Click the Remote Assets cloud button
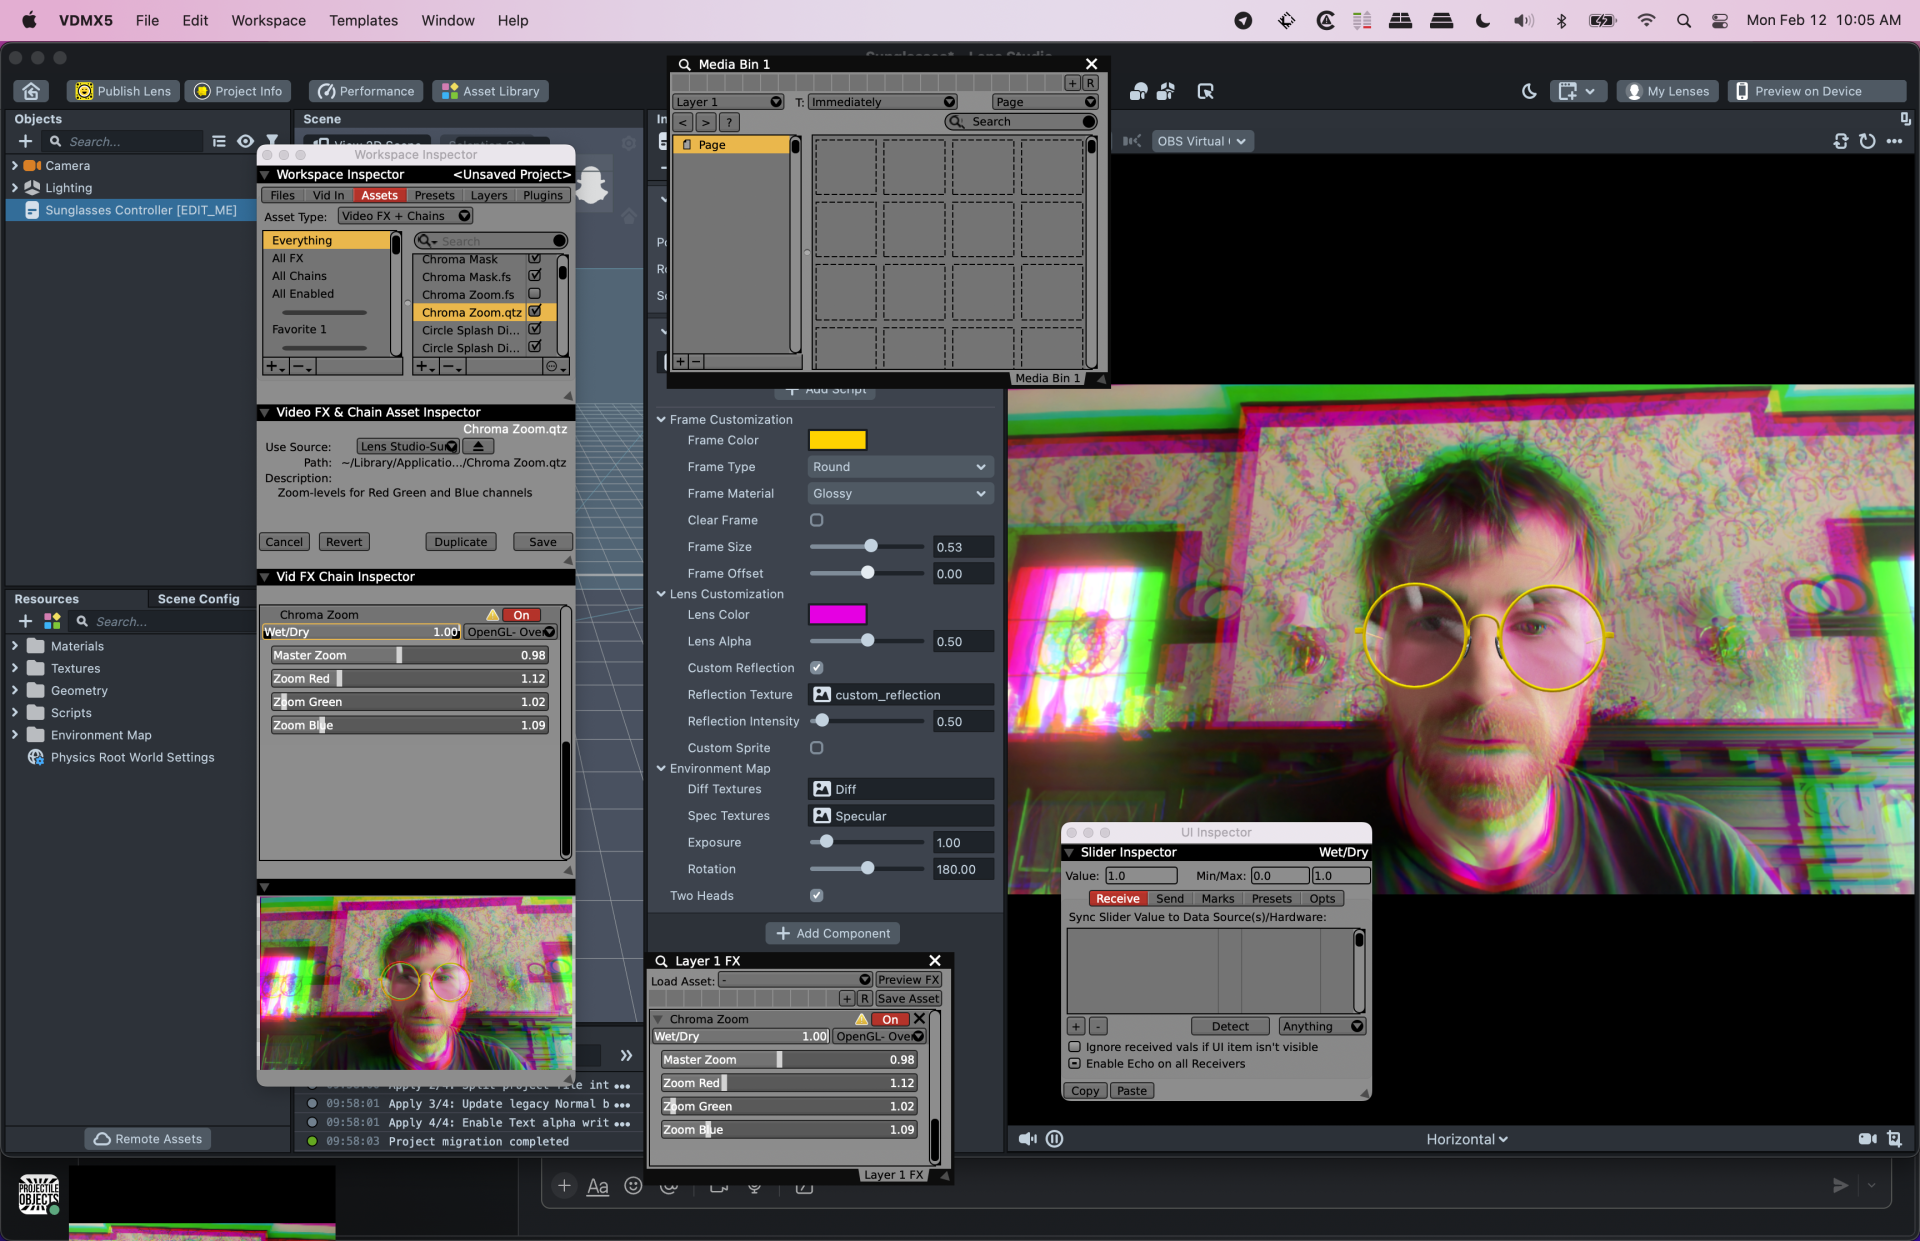The height and width of the screenshot is (1241, 1920). point(148,1139)
